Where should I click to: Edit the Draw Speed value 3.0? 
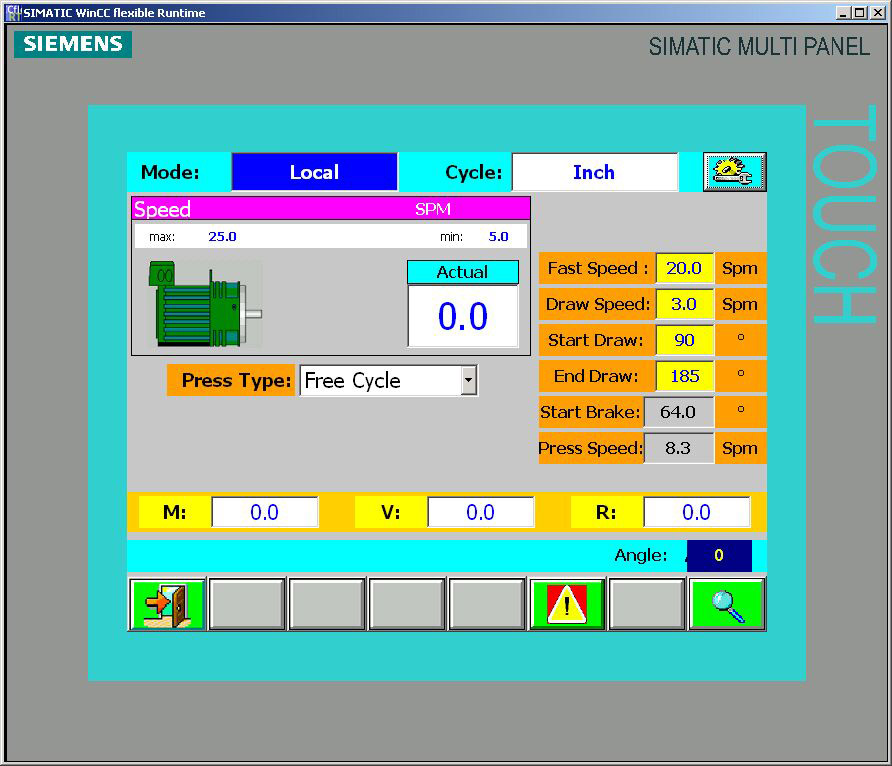point(684,304)
